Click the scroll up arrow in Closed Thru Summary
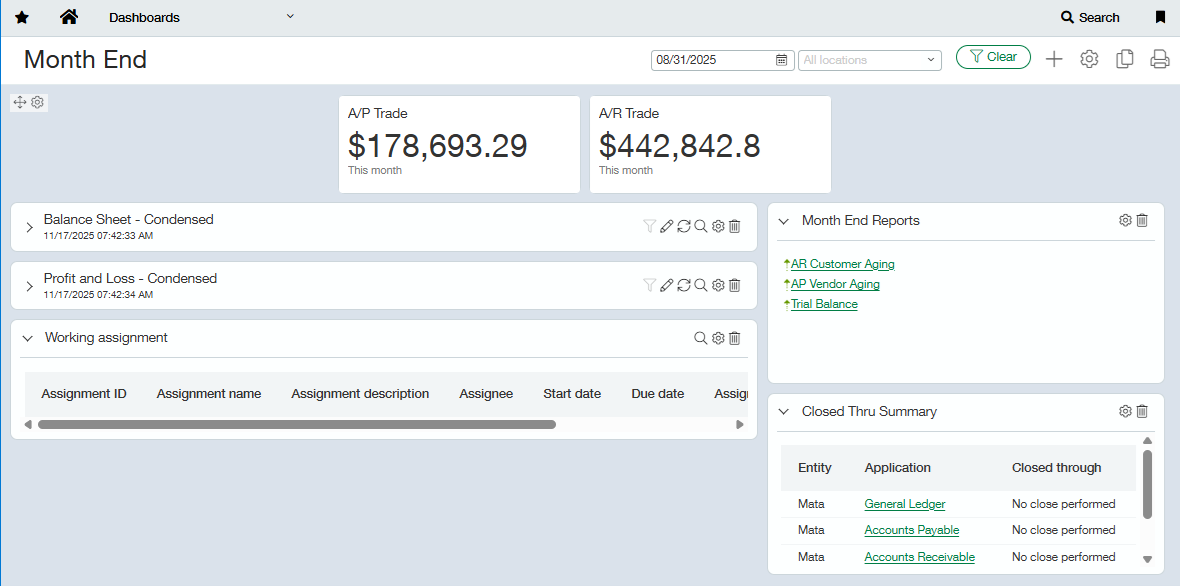 pyautogui.click(x=1147, y=441)
